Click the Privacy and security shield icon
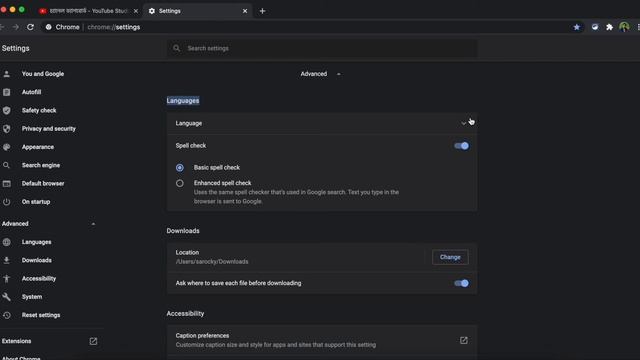The height and width of the screenshot is (360, 640). click(7, 129)
